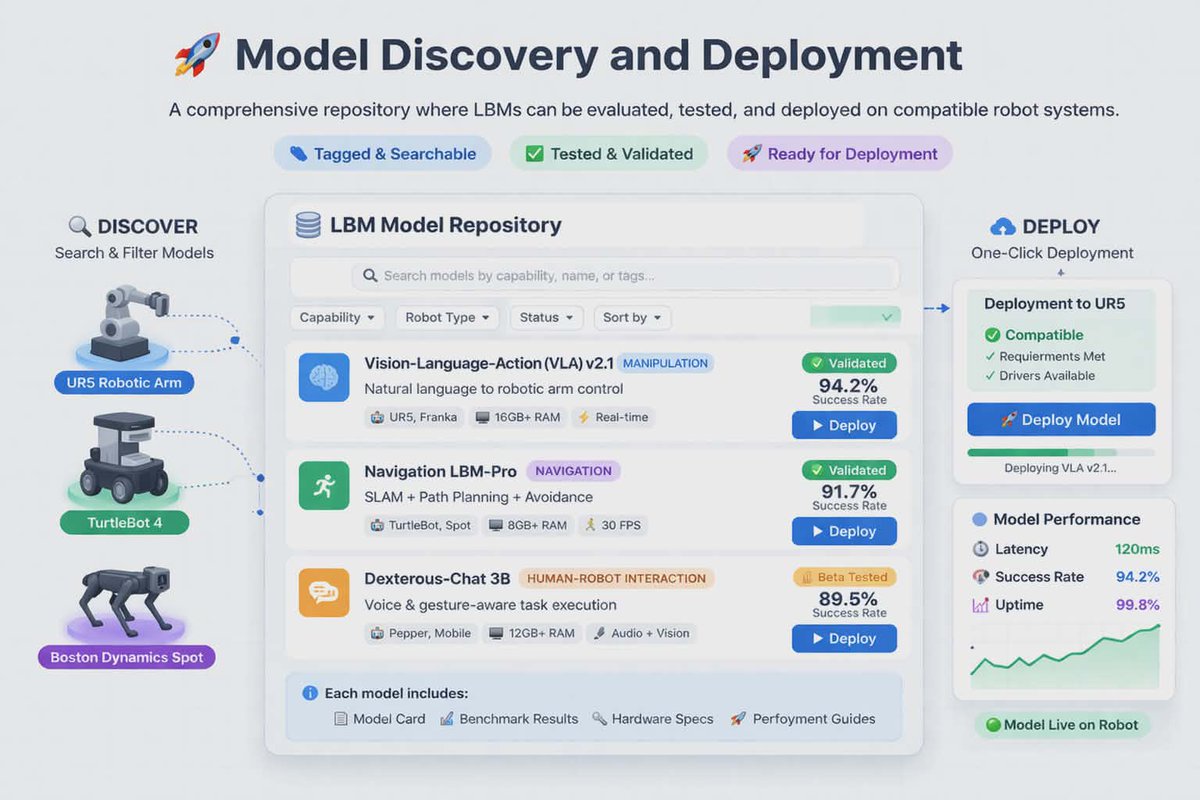Click the monitor icon beside 16GB+ RAM

(x=482, y=418)
